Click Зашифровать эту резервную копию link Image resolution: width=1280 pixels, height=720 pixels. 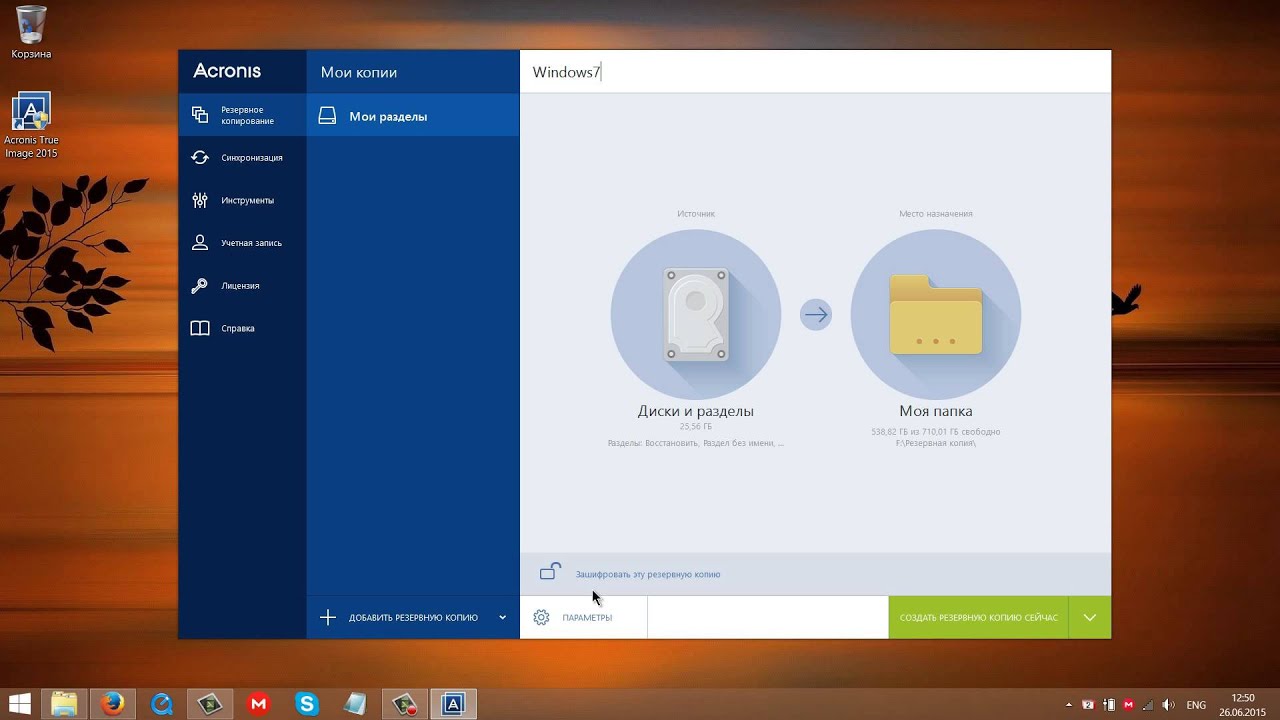point(648,575)
